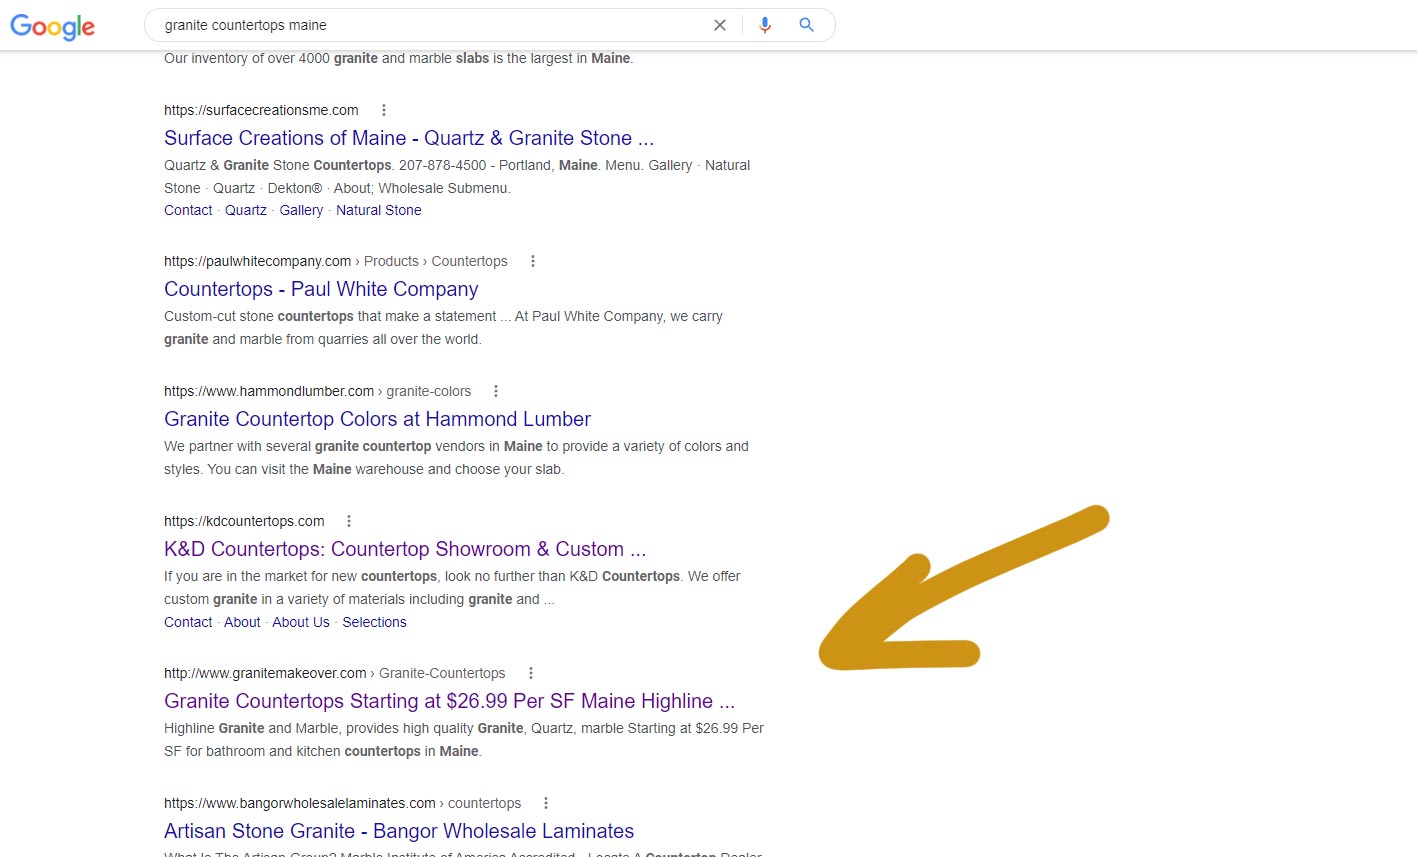Click the hammondlumber.com granite-colors breadcrumb

317,391
